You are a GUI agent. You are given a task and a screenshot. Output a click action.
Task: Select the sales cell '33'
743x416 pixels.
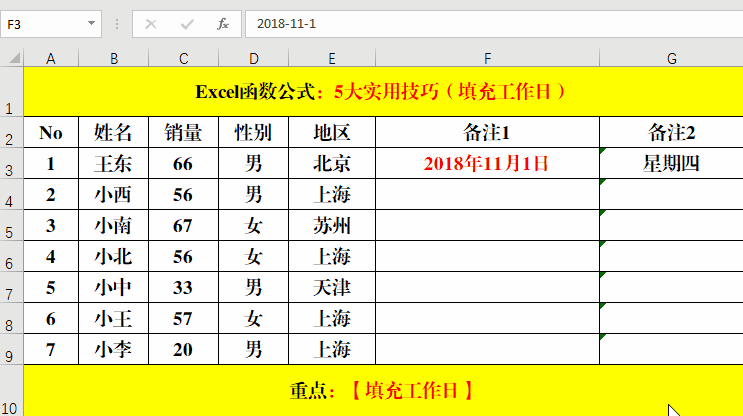[184, 287]
